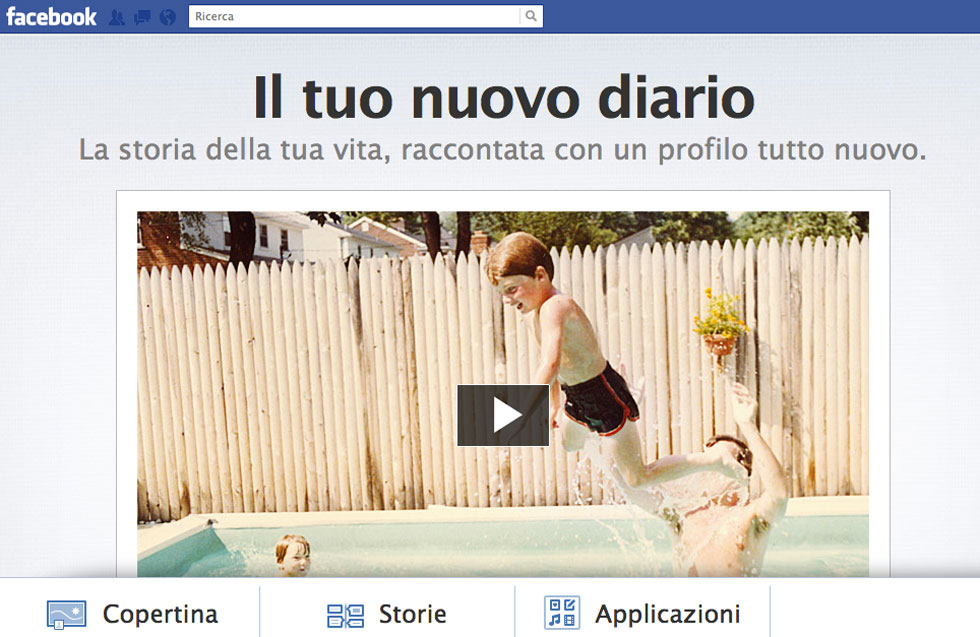Click the child's head in the pool
The height and width of the screenshot is (637, 980).
click(x=292, y=554)
